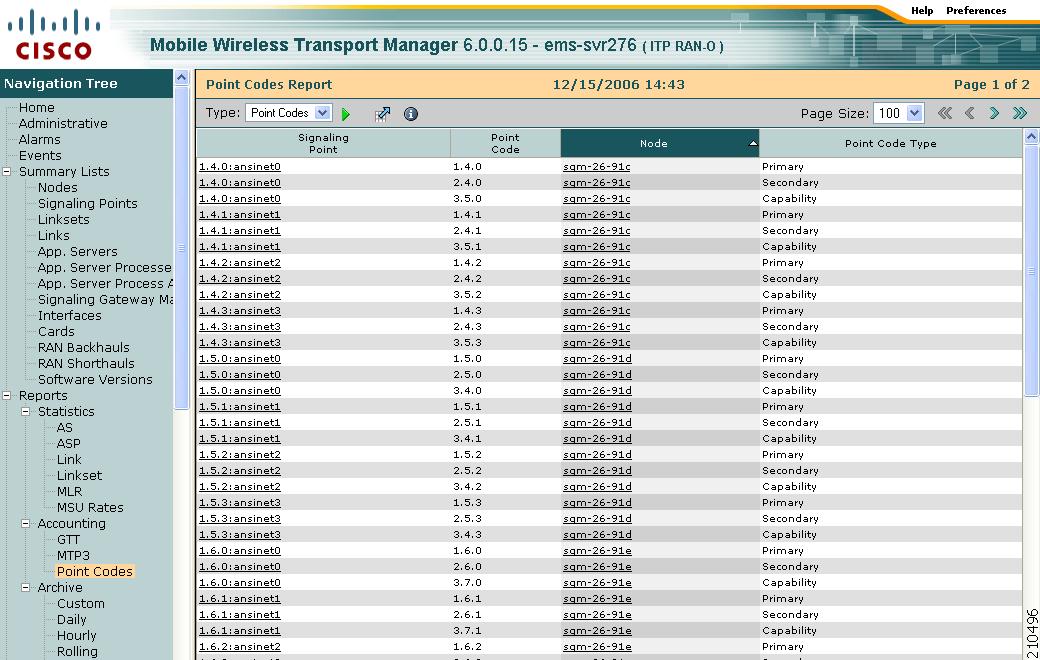Go to the next page of the report

[994, 113]
